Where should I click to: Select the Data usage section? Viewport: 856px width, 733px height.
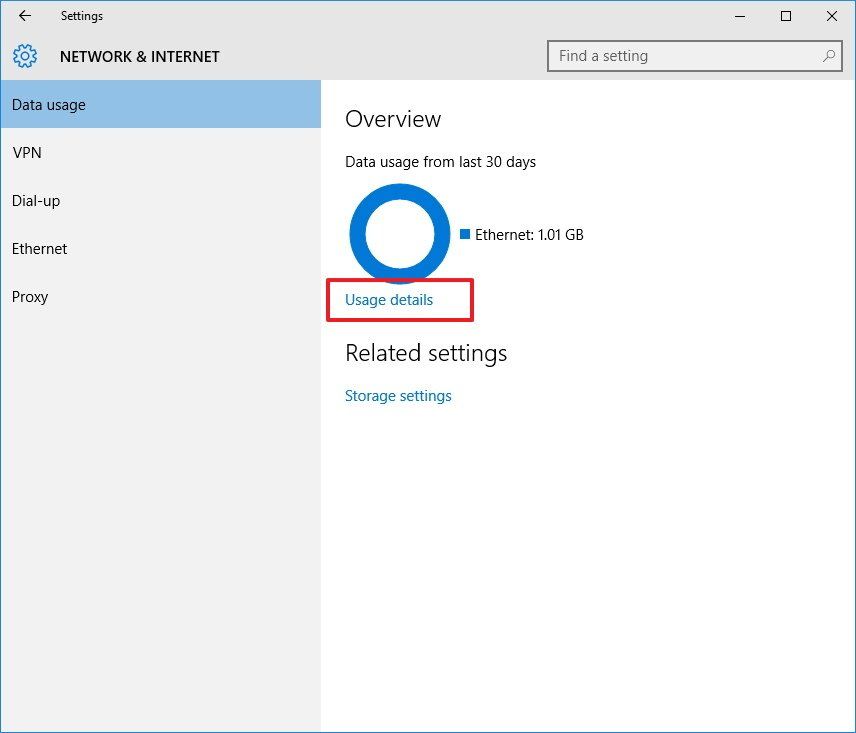click(x=46, y=104)
